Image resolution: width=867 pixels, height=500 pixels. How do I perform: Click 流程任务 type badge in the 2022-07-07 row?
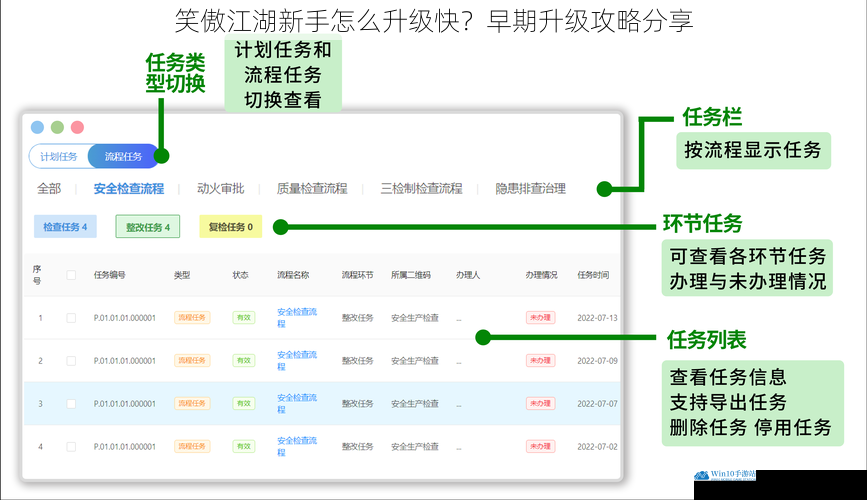(x=192, y=403)
